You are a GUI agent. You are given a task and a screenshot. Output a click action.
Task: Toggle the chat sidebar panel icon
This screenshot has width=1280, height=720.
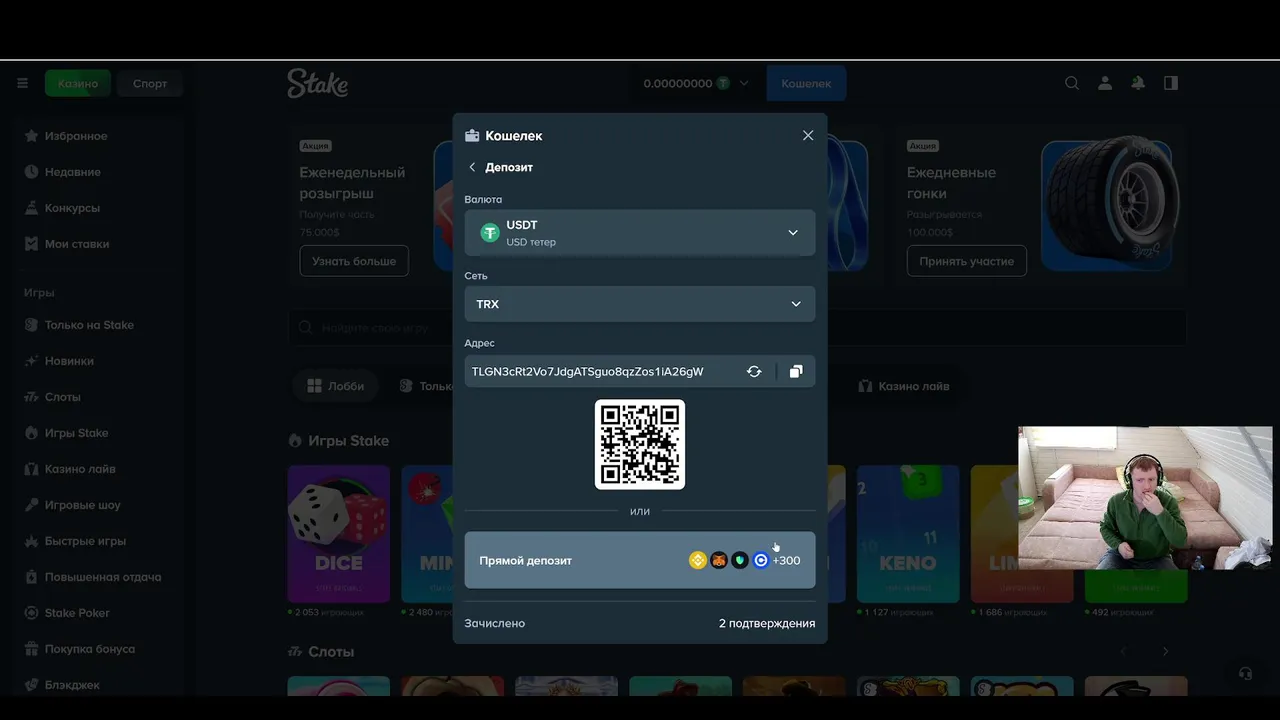1171,84
